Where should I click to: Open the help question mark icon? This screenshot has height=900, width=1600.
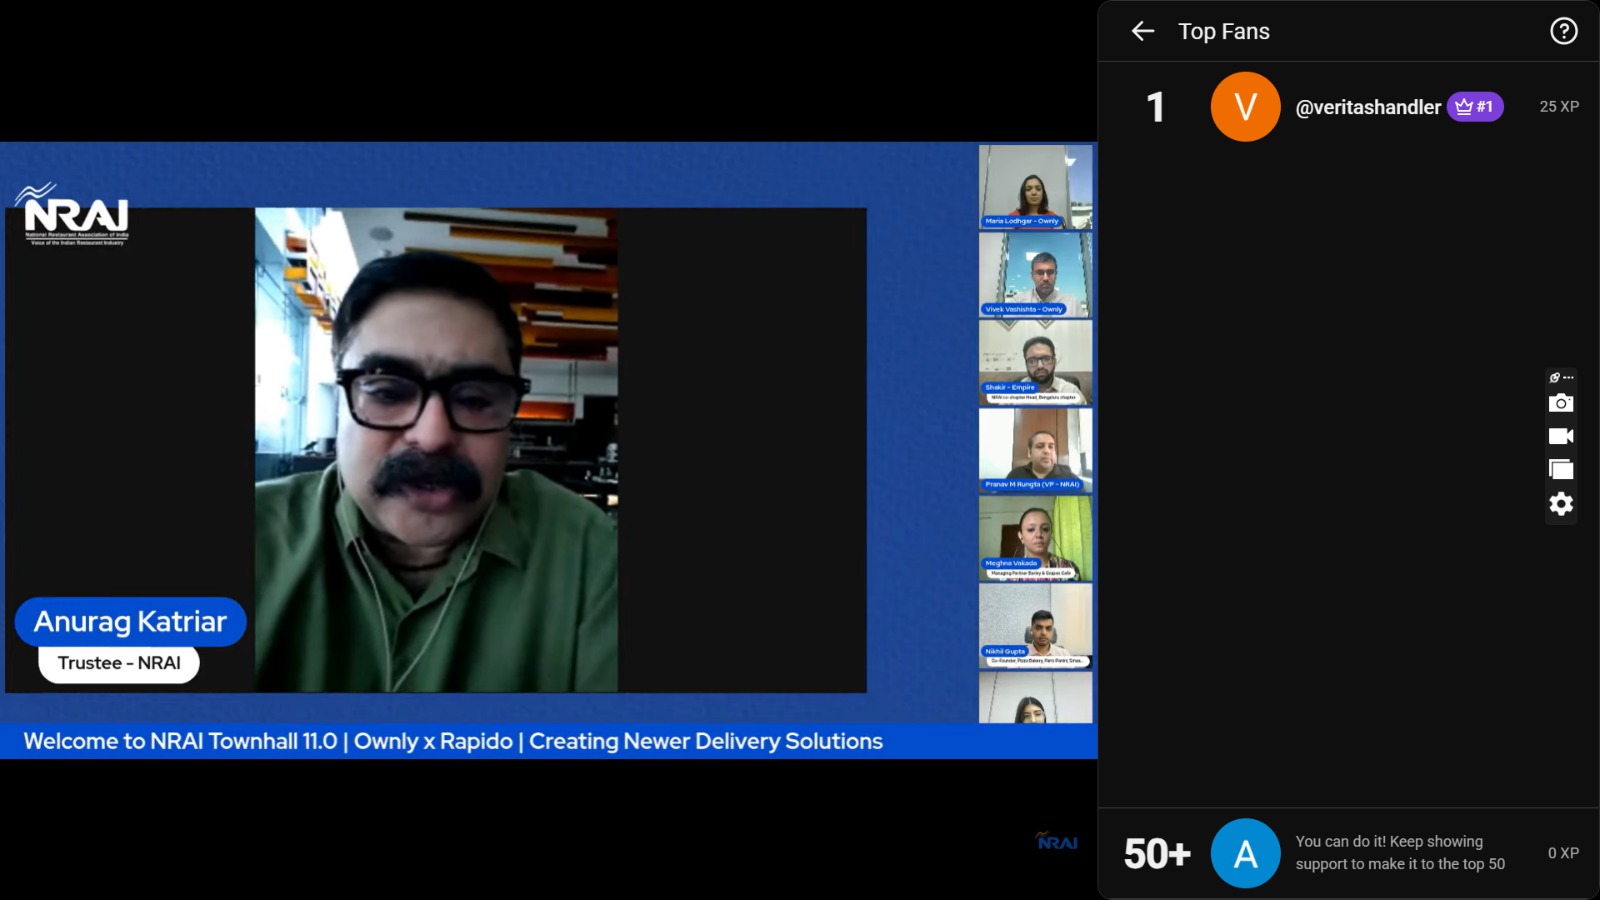1563,31
